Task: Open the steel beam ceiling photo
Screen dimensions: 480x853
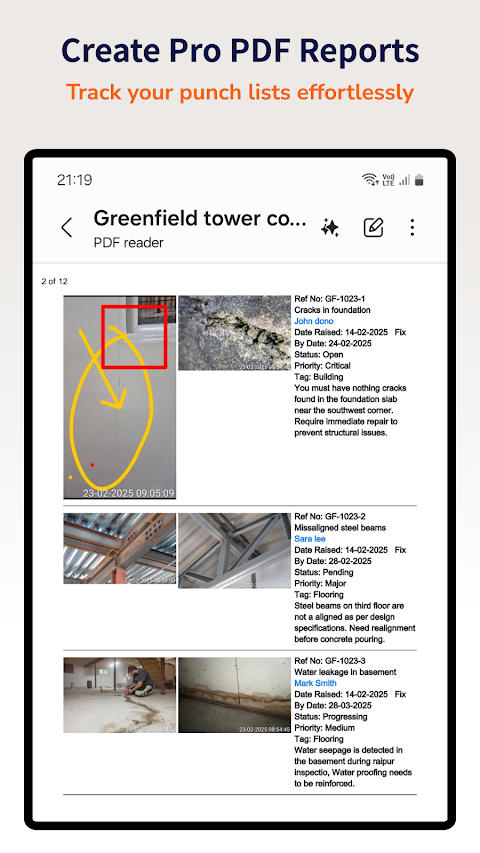Action: pyautogui.click(x=120, y=548)
